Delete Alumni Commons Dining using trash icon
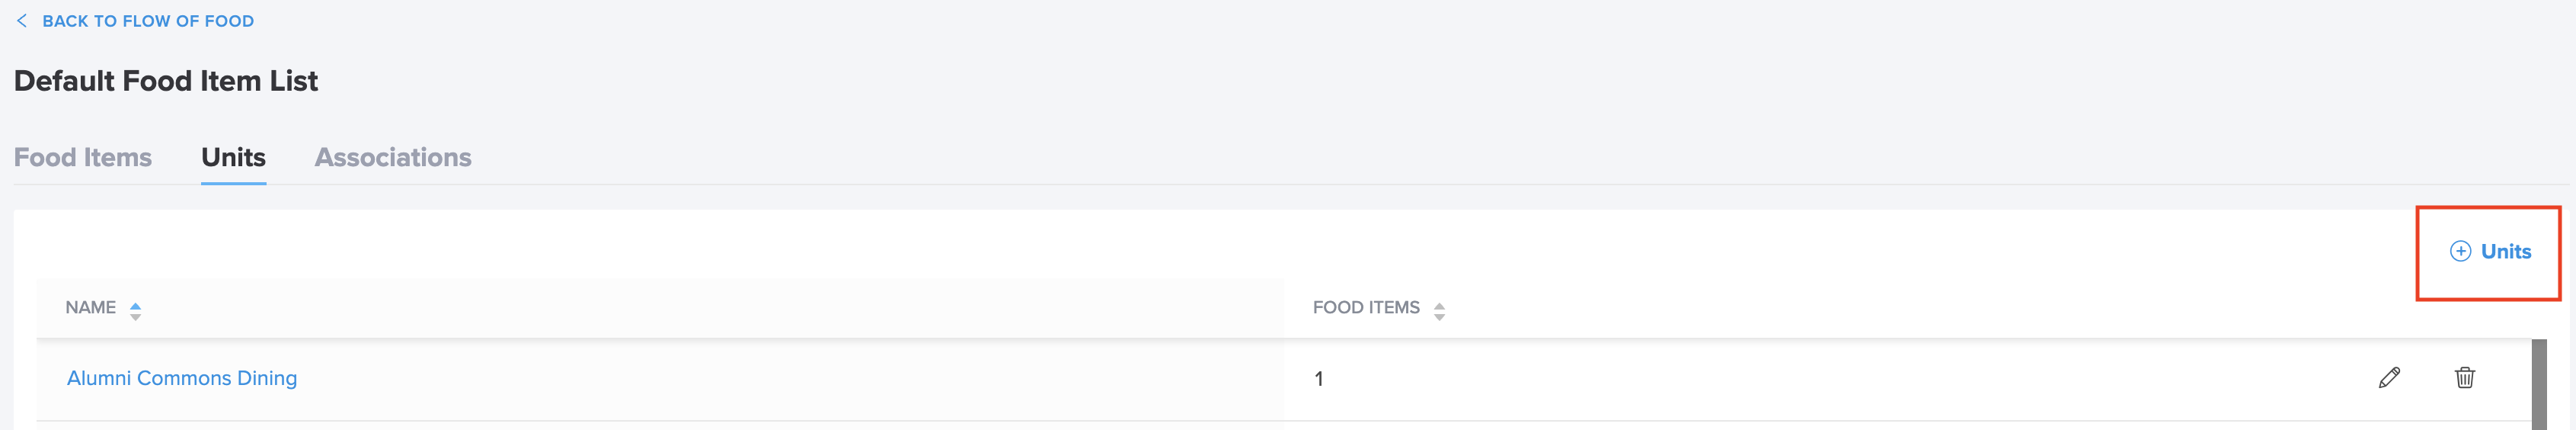The width and height of the screenshot is (2576, 430). [x=2465, y=378]
